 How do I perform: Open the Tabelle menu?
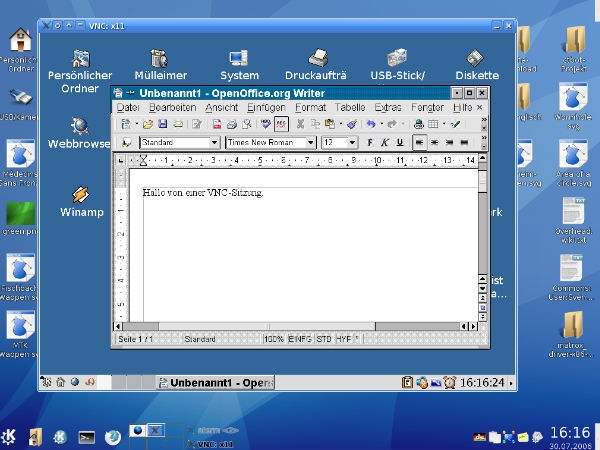(x=350, y=108)
